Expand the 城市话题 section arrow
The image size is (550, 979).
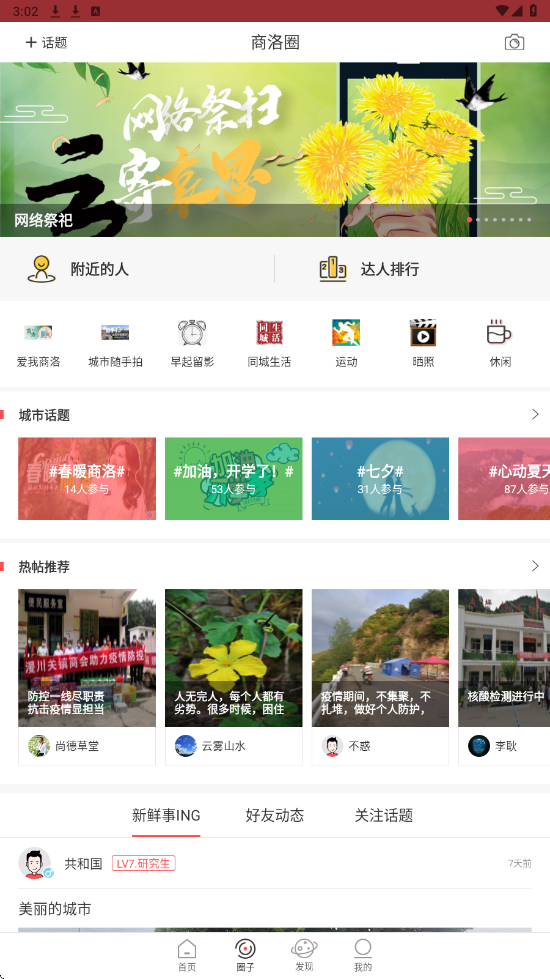[x=535, y=414]
